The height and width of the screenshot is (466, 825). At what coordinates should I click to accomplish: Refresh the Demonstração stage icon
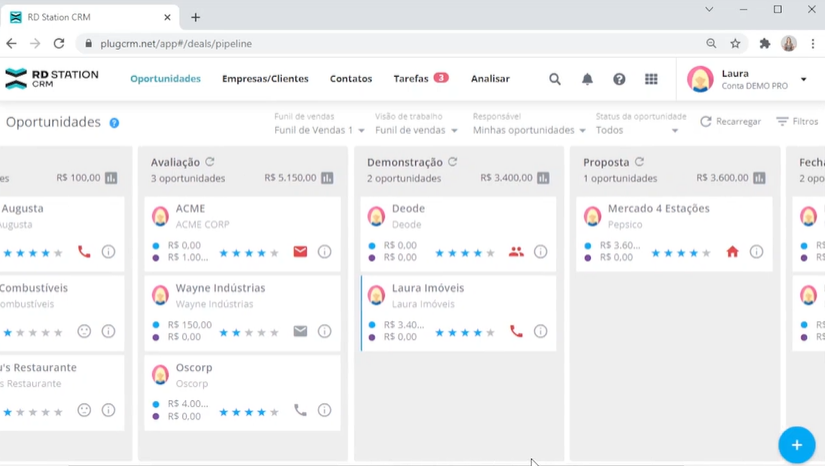tap(452, 161)
